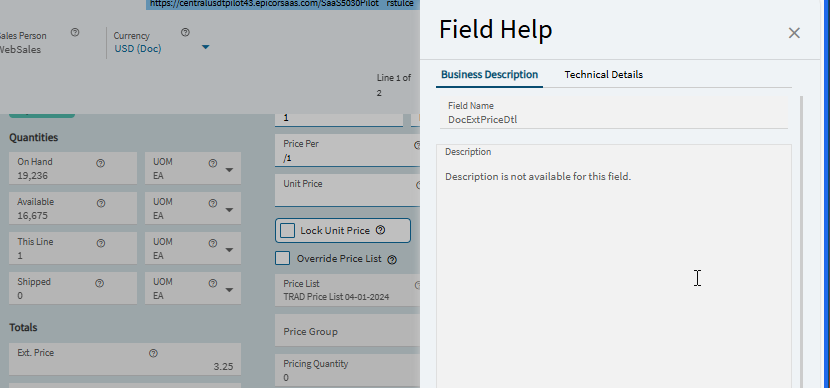830x388 pixels.
Task: Open help for This Line field
Action: pyautogui.click(x=101, y=243)
